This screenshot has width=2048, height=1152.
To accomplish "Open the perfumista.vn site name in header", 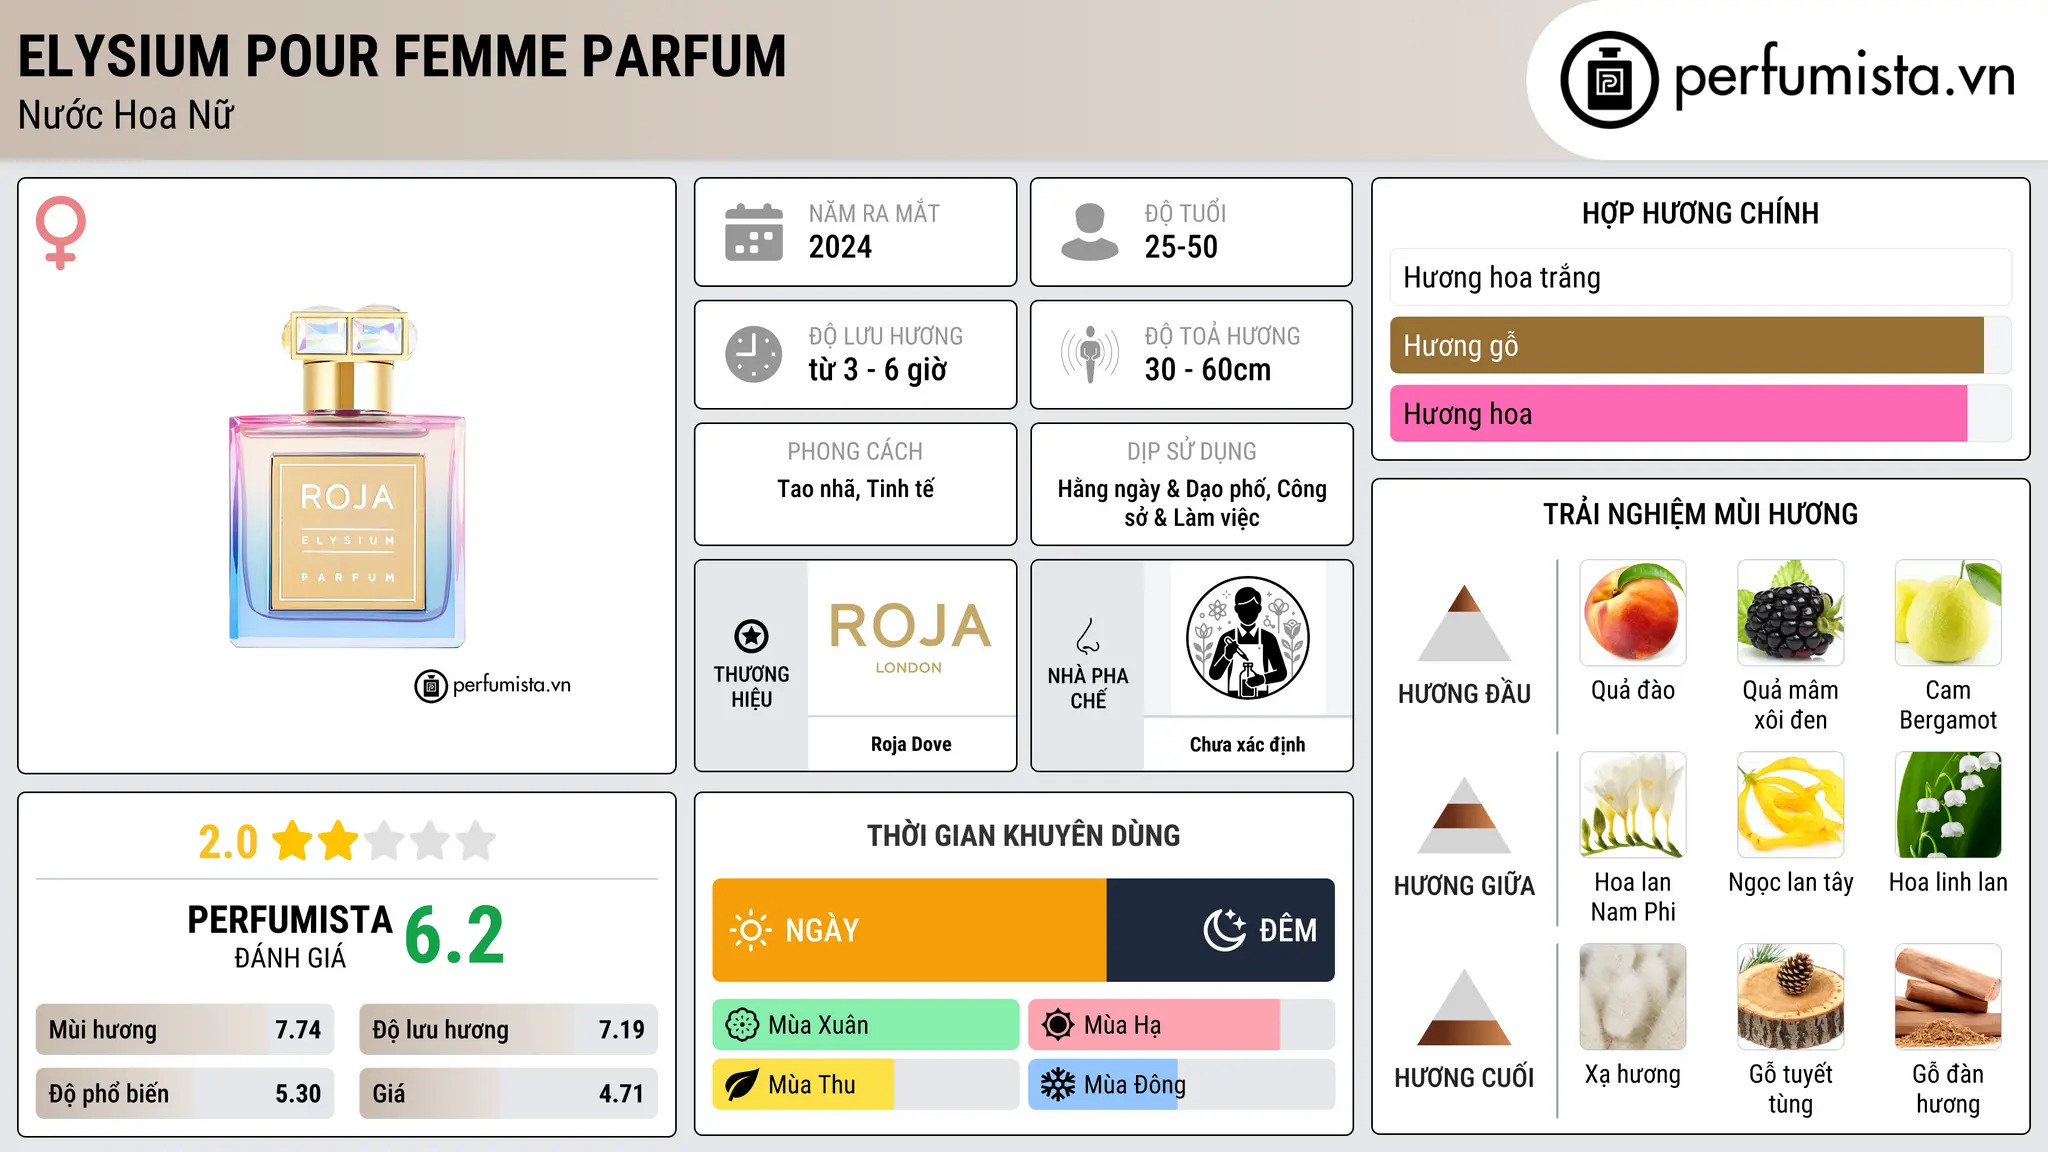I will pos(1845,77).
